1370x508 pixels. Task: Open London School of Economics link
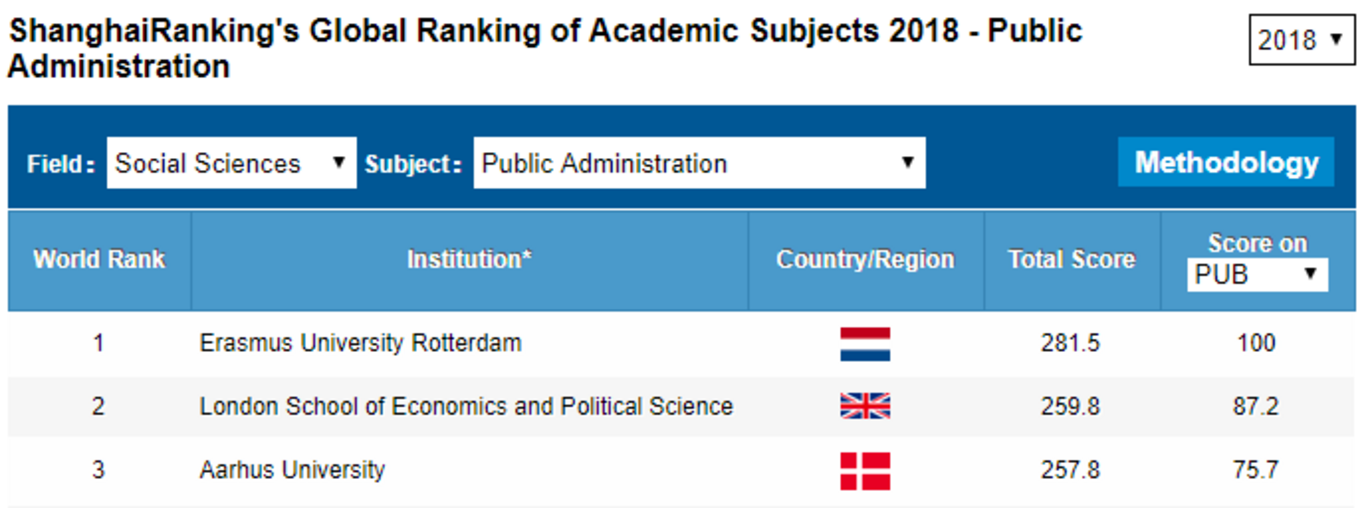tap(466, 406)
